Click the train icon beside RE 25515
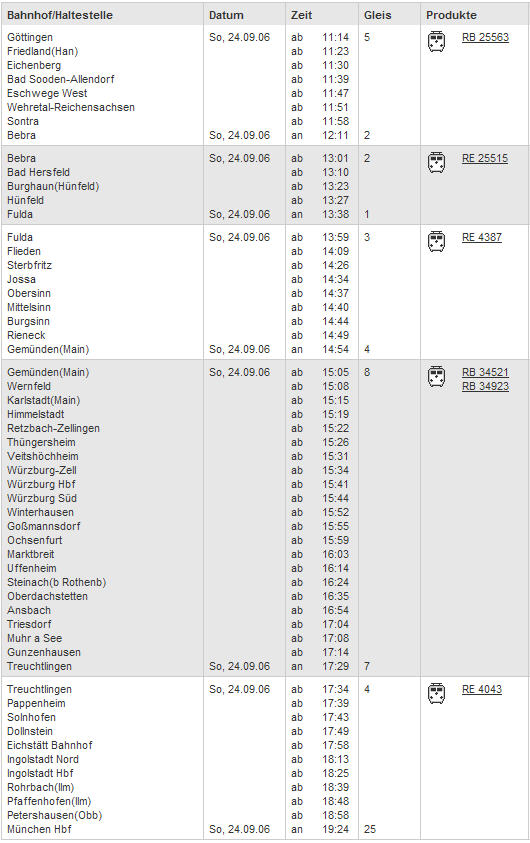The width and height of the screenshot is (530, 843). [436, 162]
